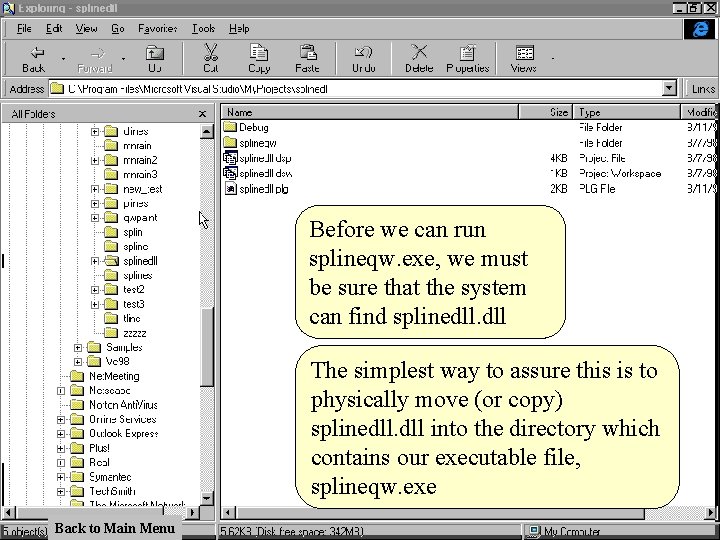The width and height of the screenshot is (720, 540).
Task: Select the splinedll folder in tree
Action: click(x=140, y=261)
